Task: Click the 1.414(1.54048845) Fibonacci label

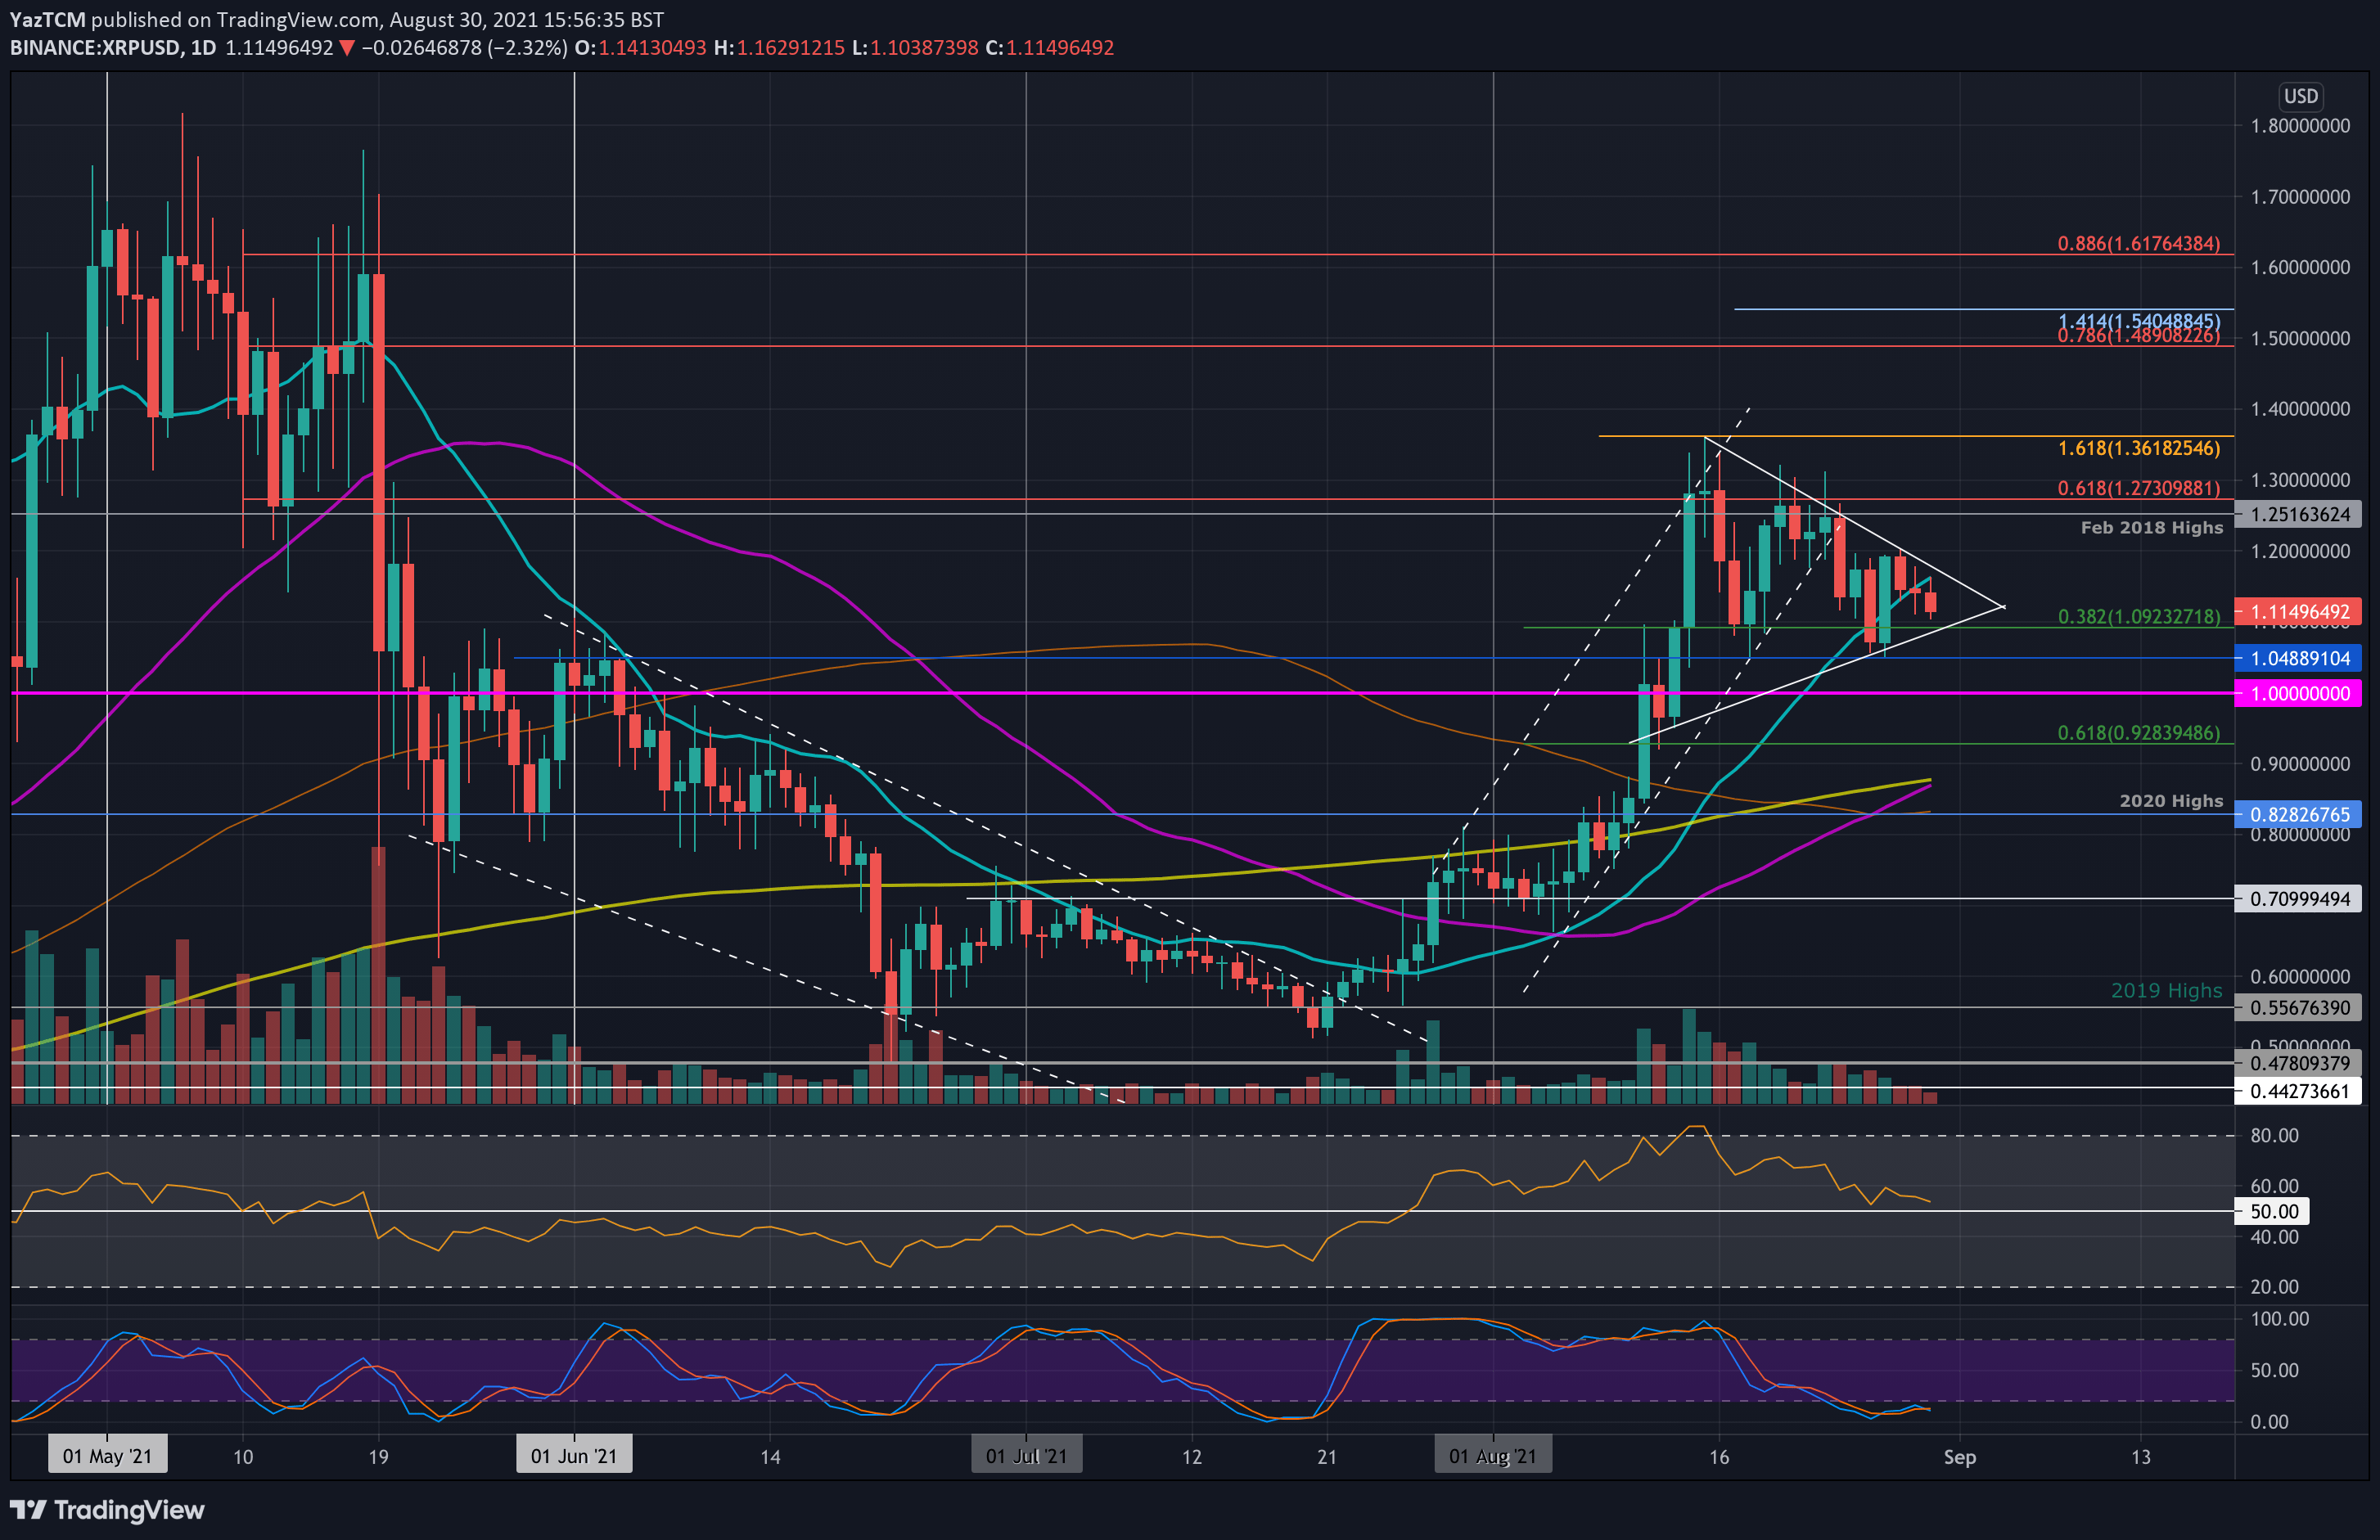Action: pos(2139,321)
